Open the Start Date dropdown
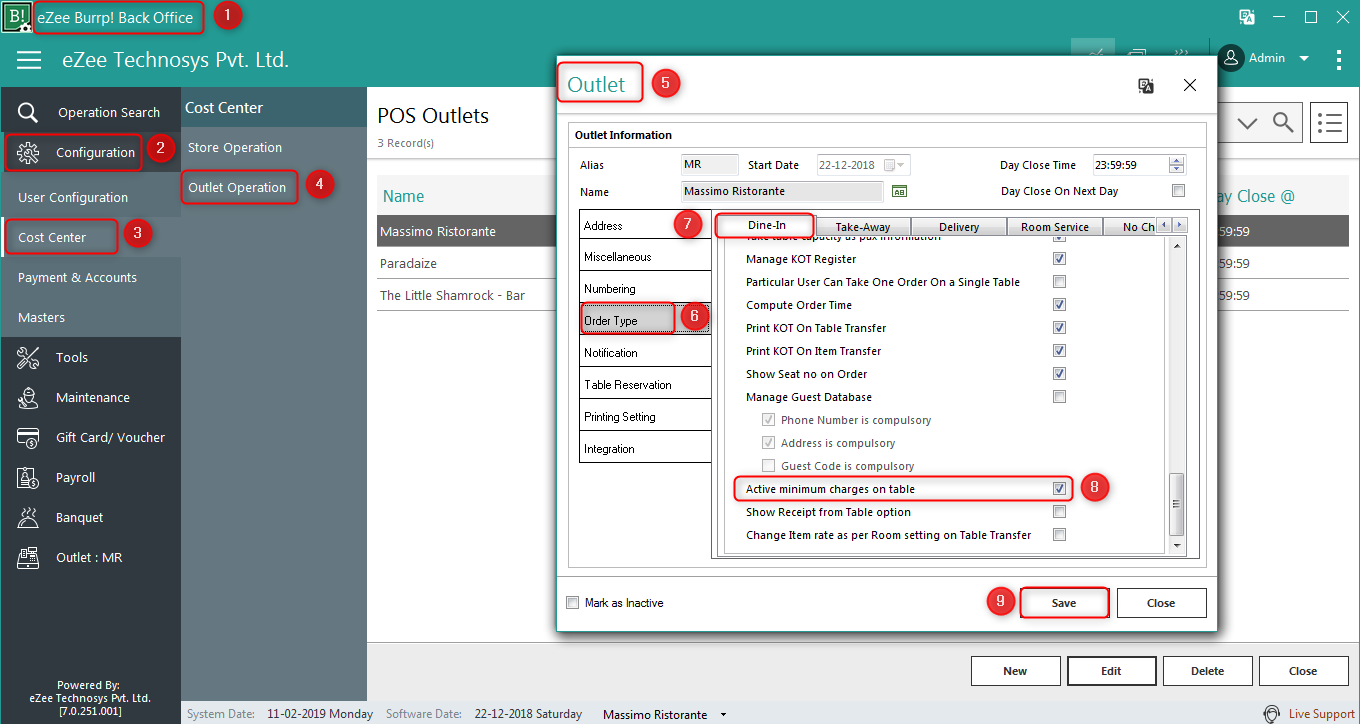 coord(901,165)
